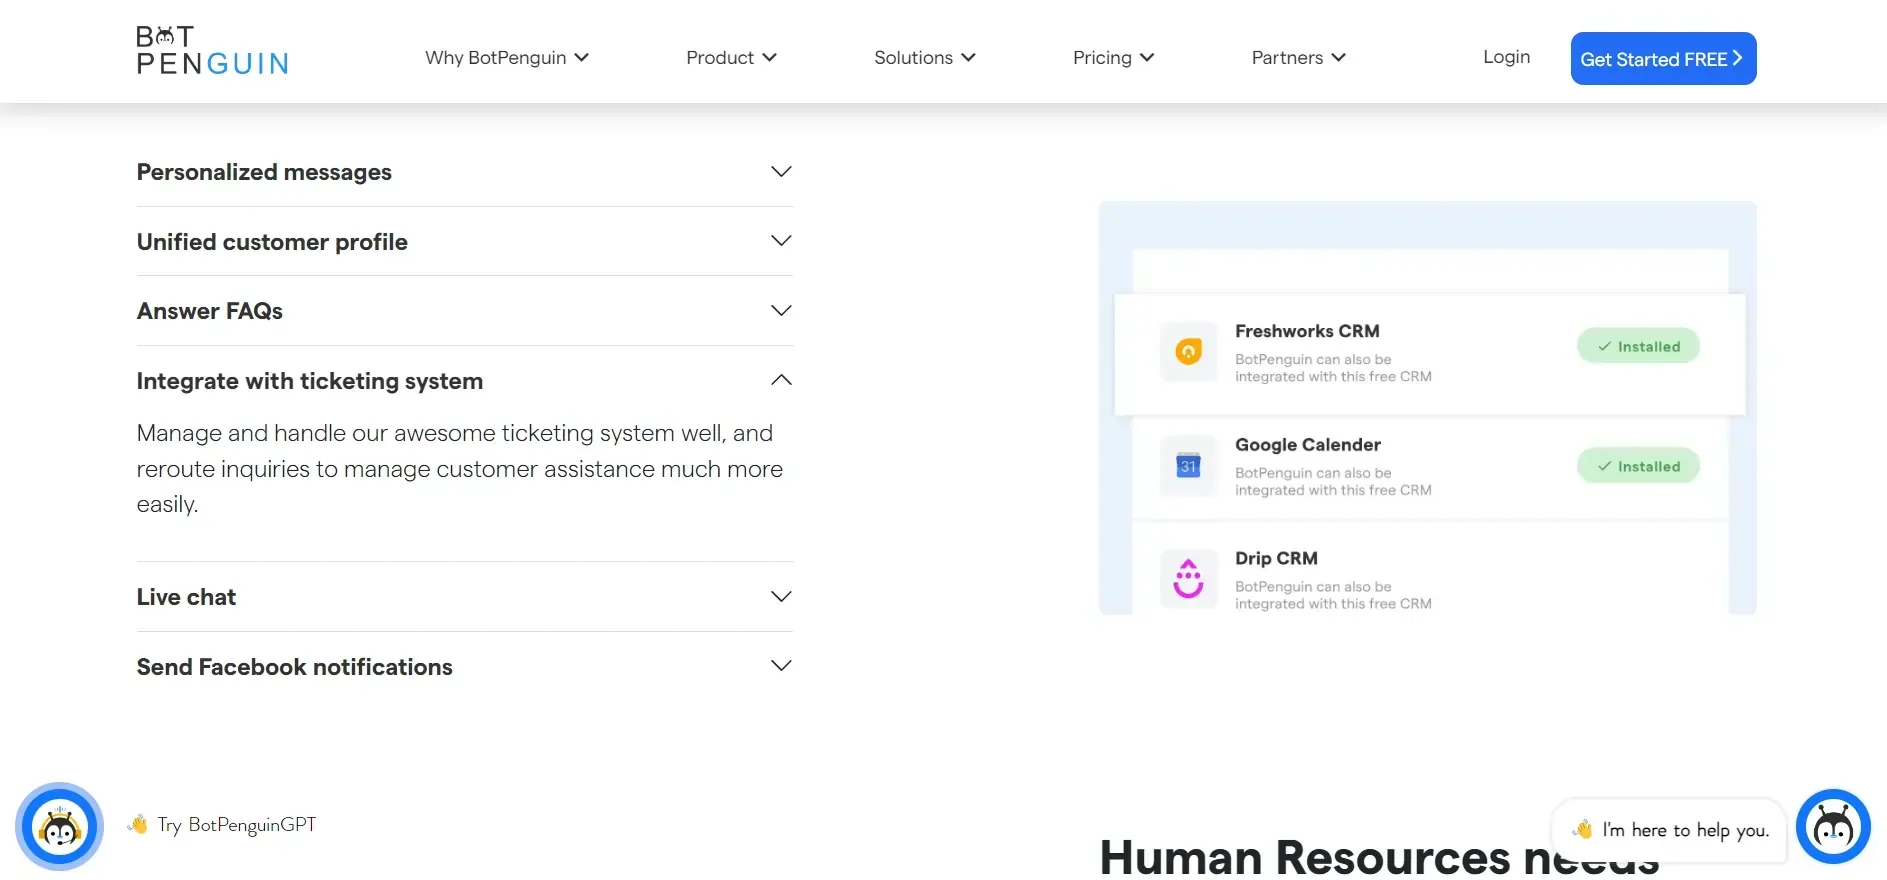1887x880 pixels.
Task: Expand Send Facebook notifications chevron
Action: coord(781,666)
